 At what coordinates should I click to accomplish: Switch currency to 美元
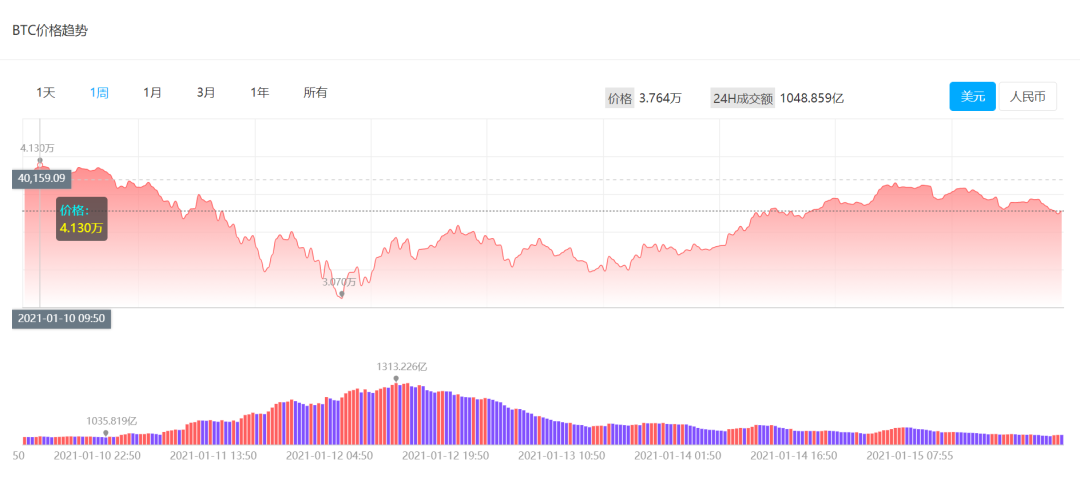pyautogui.click(x=972, y=97)
